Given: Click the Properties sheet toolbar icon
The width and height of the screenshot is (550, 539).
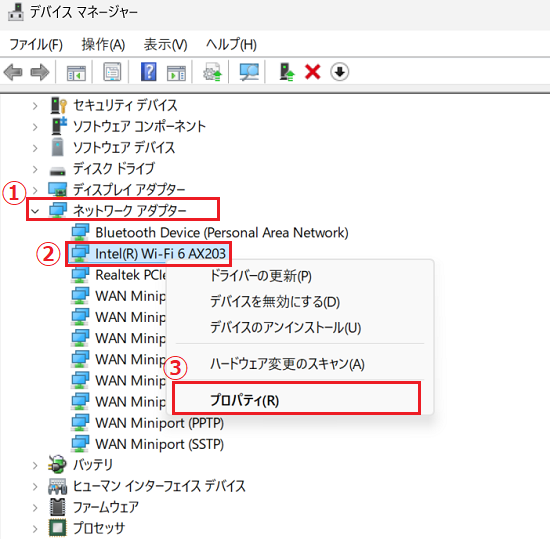Looking at the screenshot, I should pos(112,72).
